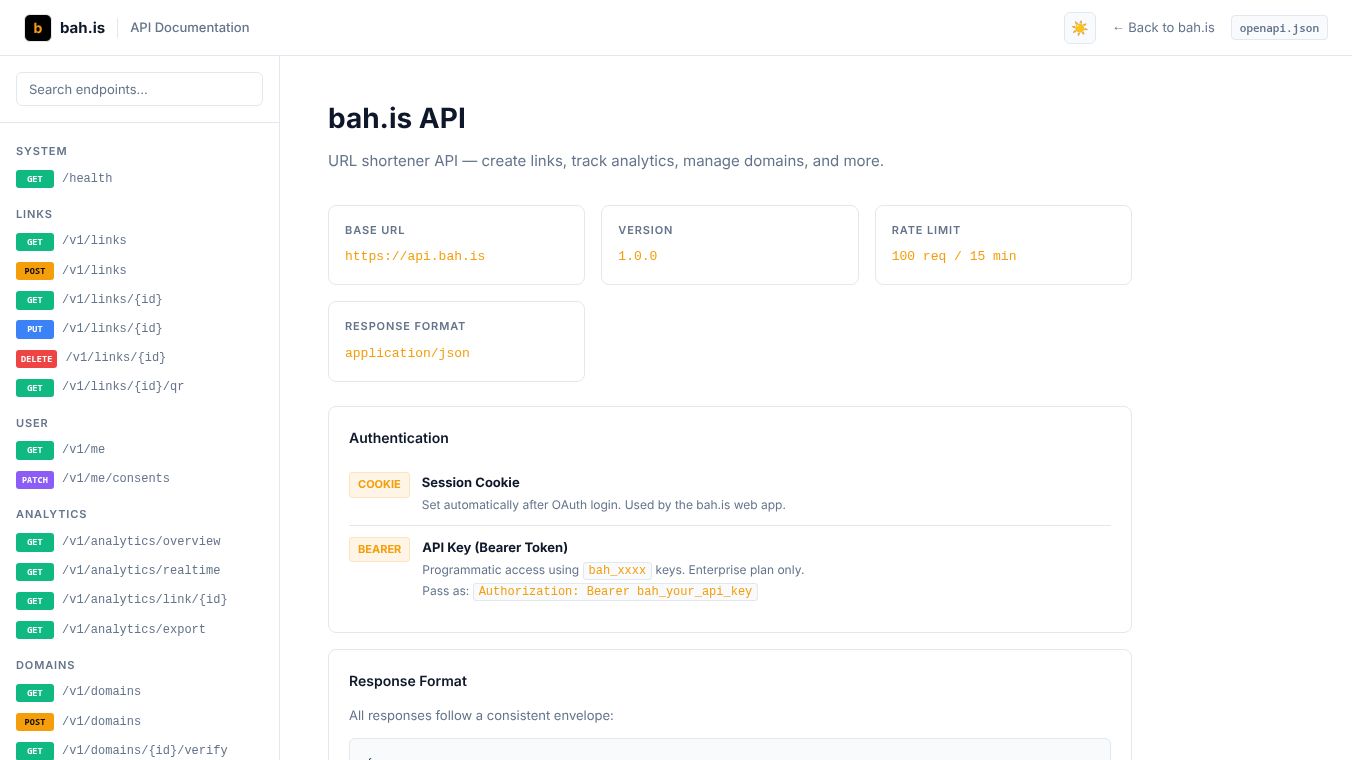Click the https://api.bah.is base URL value
1352x760 pixels.
[415, 256]
